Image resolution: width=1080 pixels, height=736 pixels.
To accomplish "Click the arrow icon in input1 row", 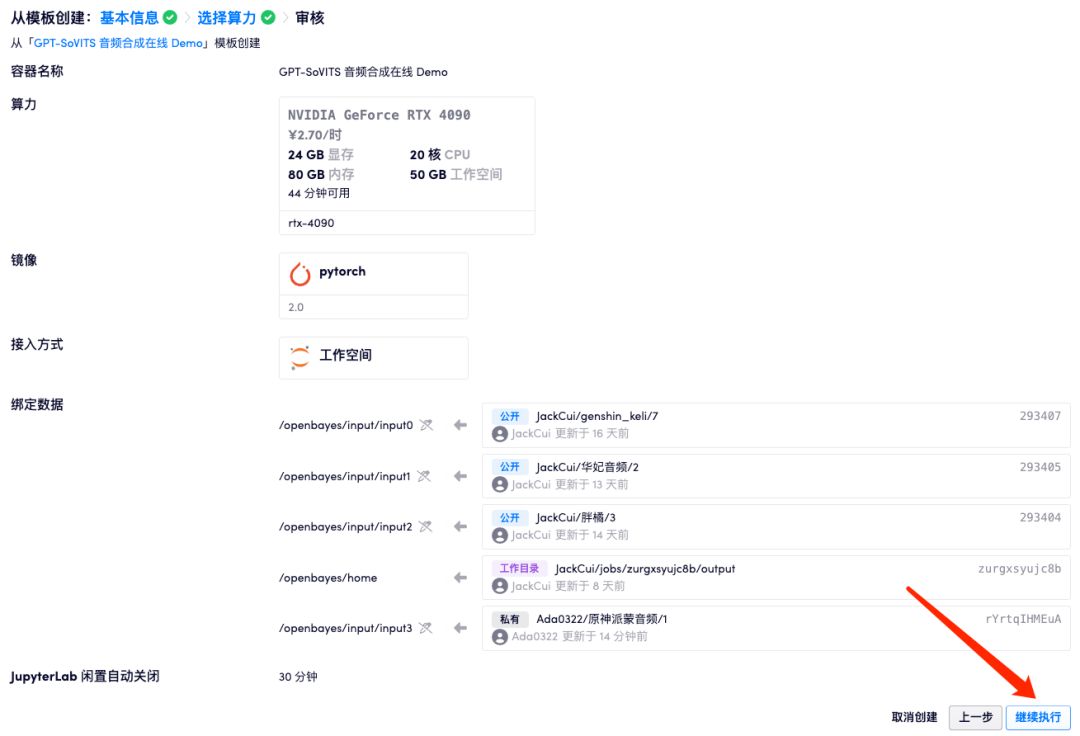I will 460,476.
